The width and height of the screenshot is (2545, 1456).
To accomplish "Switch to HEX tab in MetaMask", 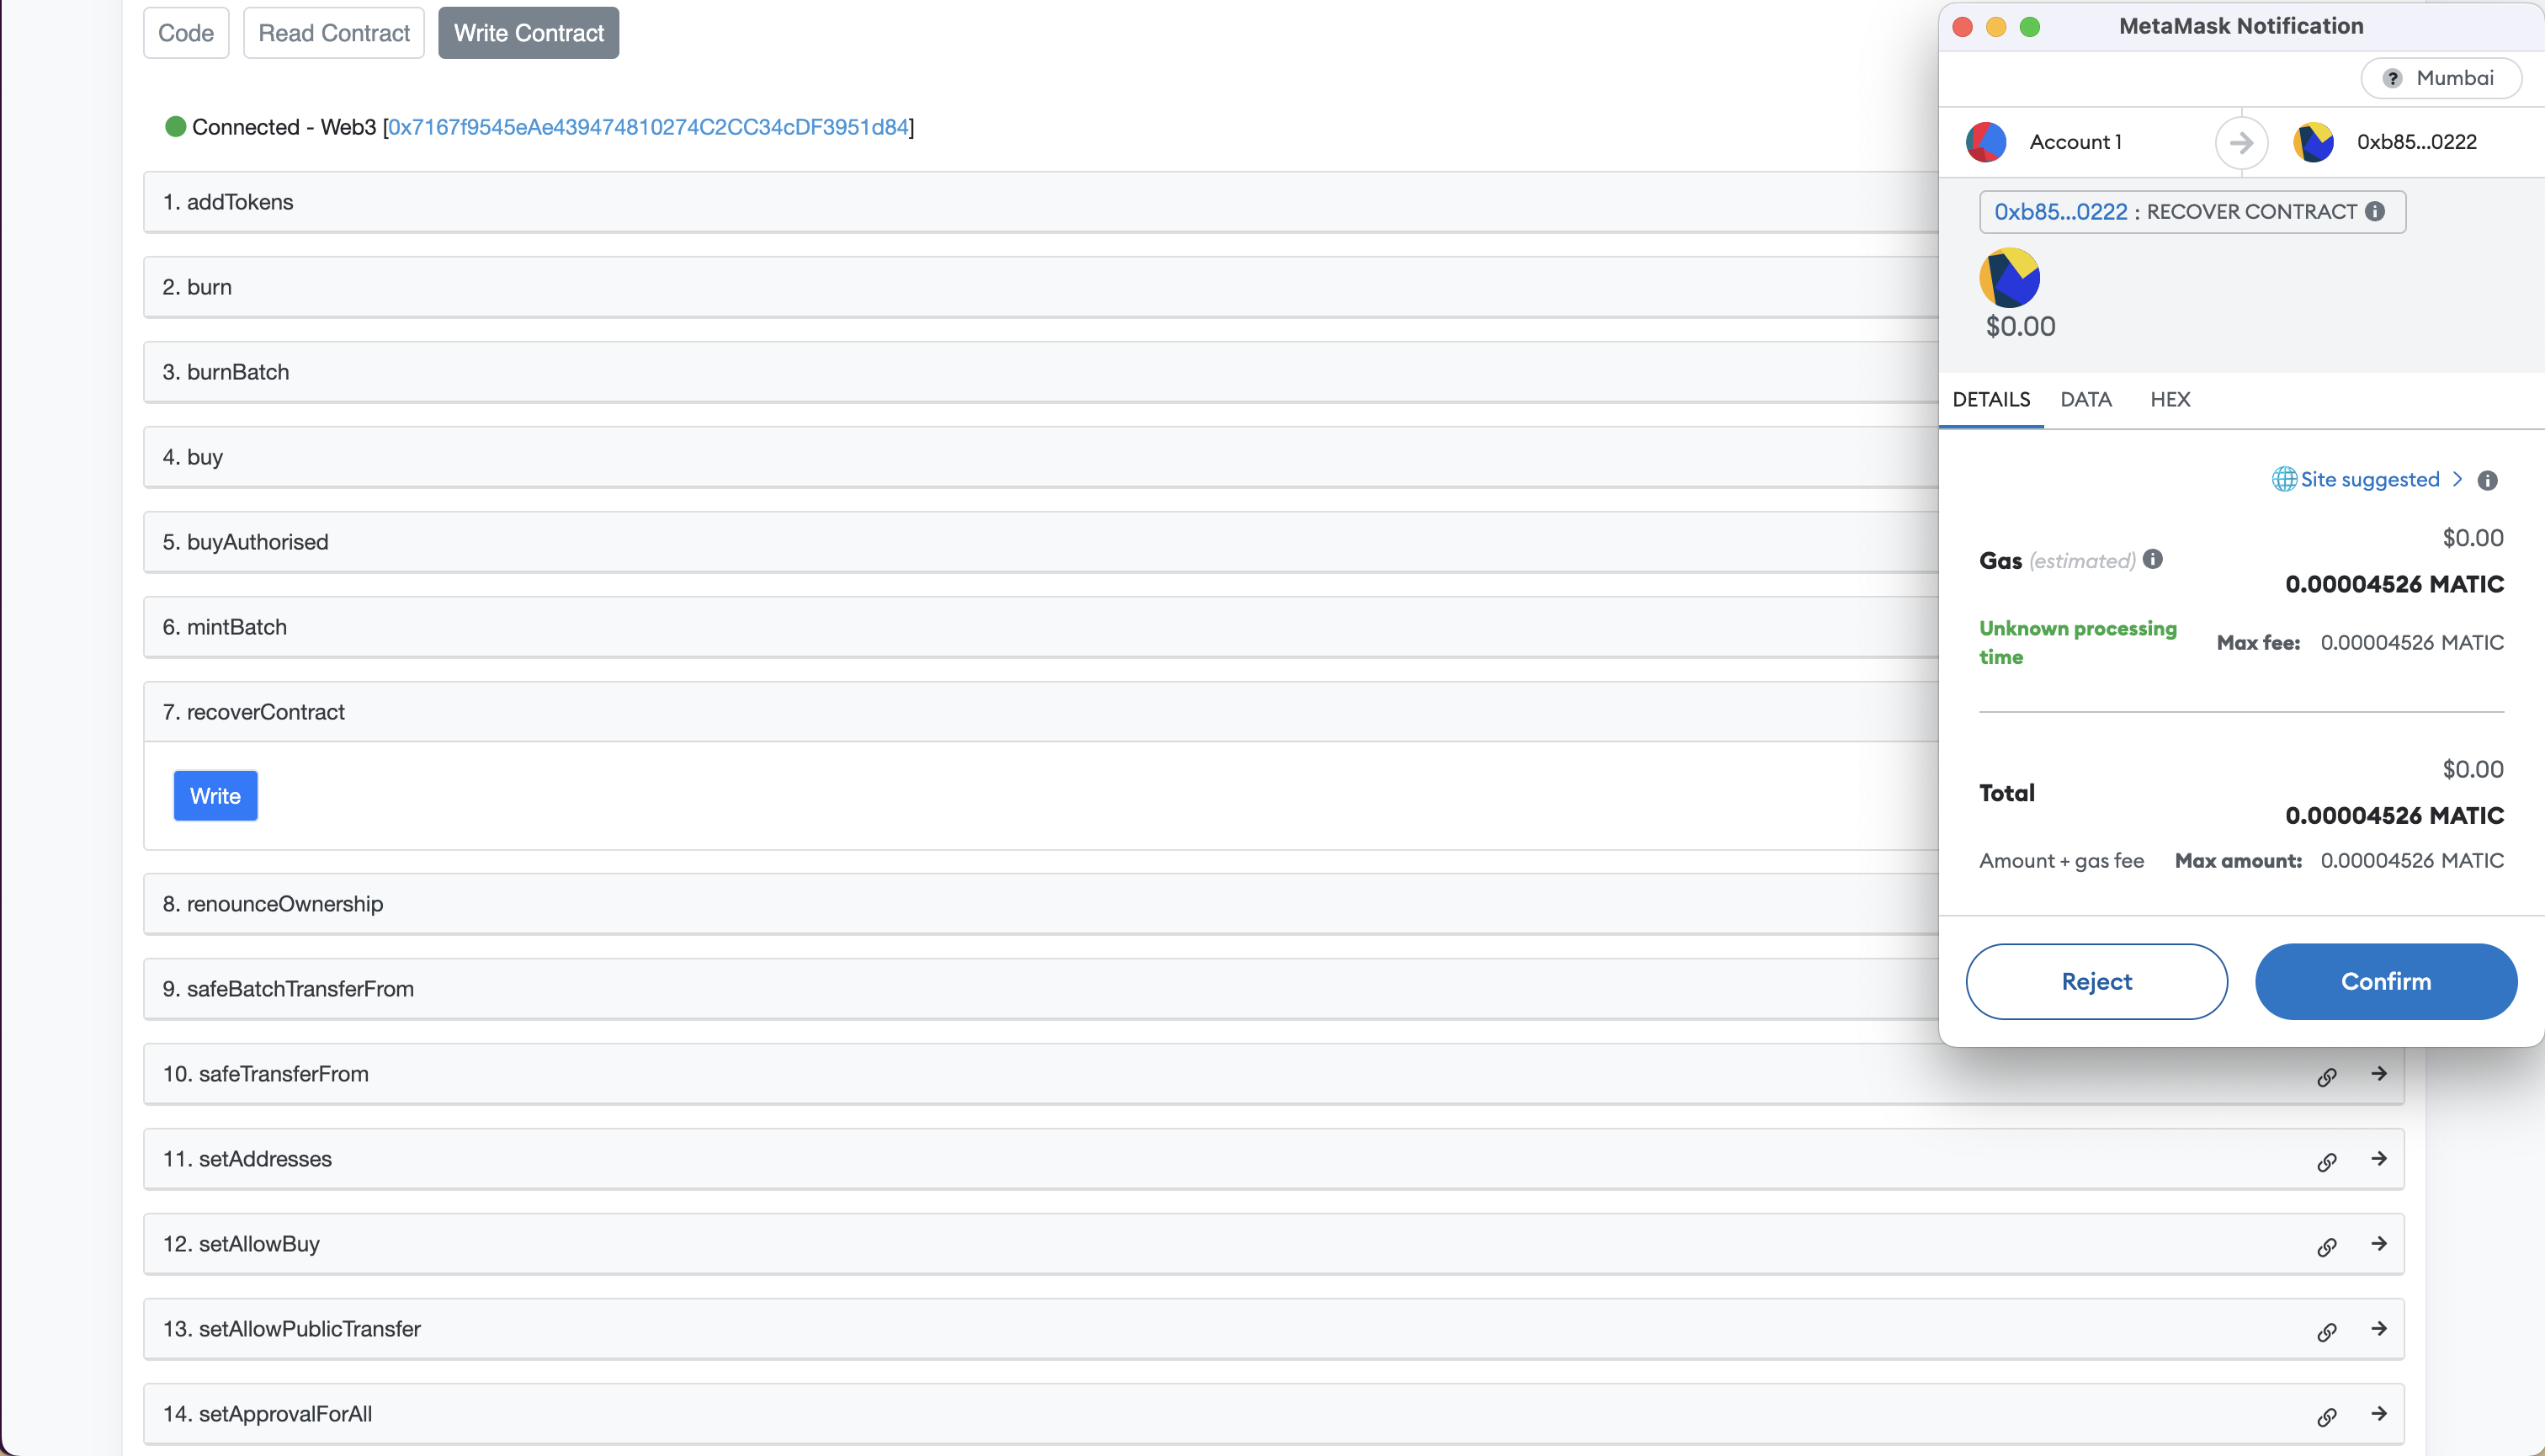I will click(2170, 399).
